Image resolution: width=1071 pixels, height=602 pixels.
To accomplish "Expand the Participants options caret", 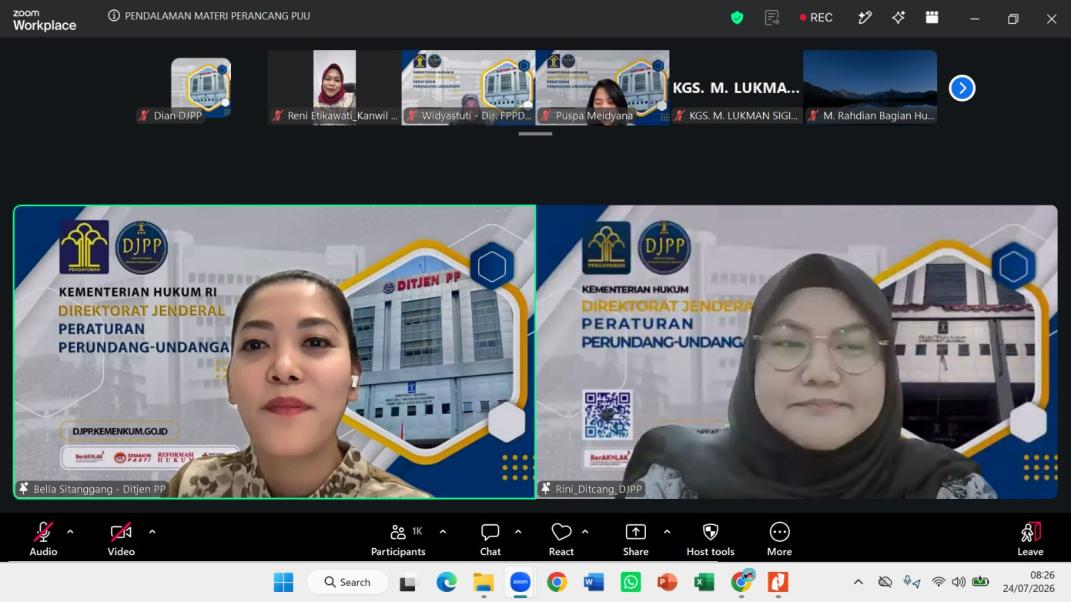I will pos(443,532).
